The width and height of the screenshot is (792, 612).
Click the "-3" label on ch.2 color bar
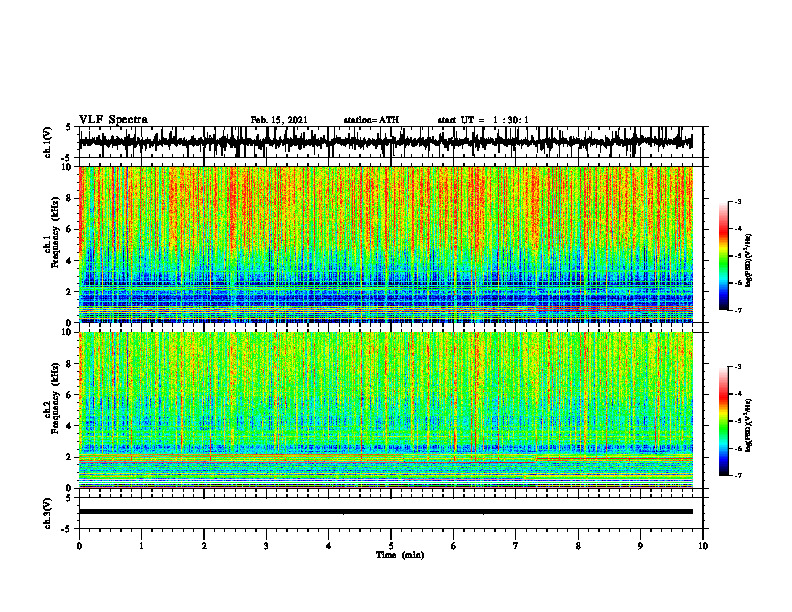tap(737, 367)
